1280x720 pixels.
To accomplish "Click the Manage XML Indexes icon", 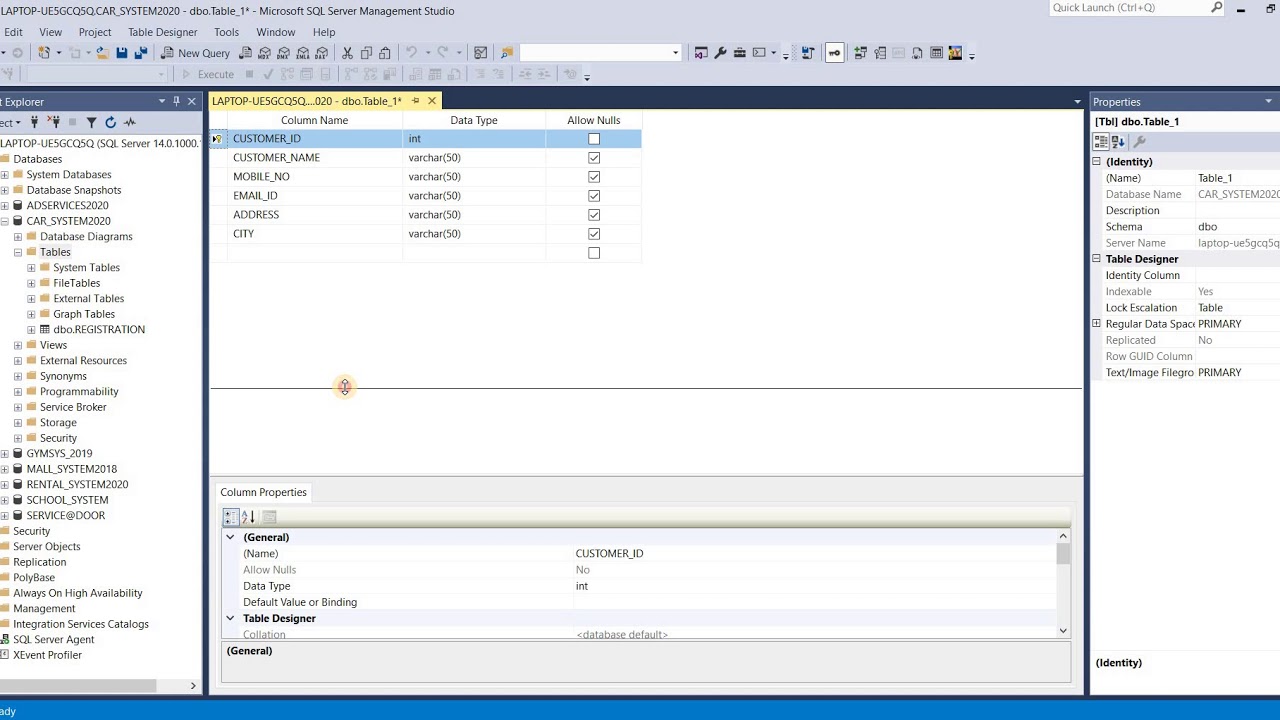I will (x=917, y=53).
